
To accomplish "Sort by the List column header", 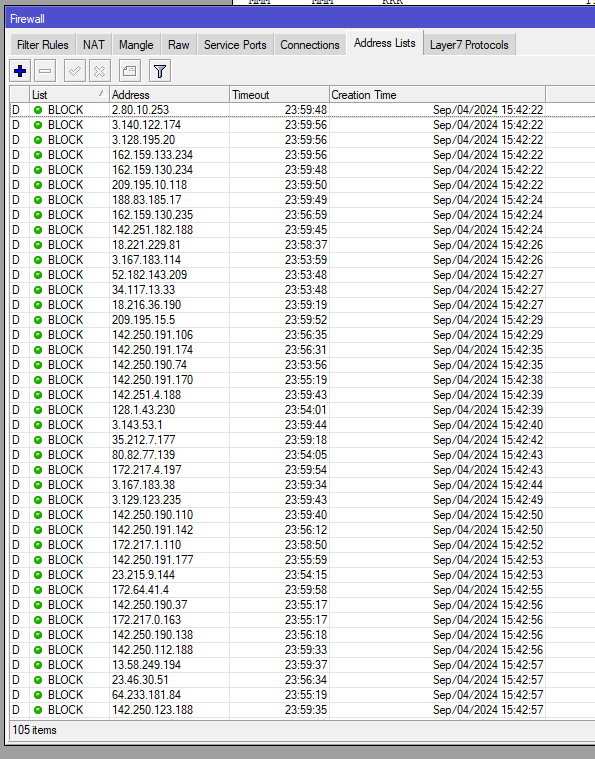I will point(69,95).
